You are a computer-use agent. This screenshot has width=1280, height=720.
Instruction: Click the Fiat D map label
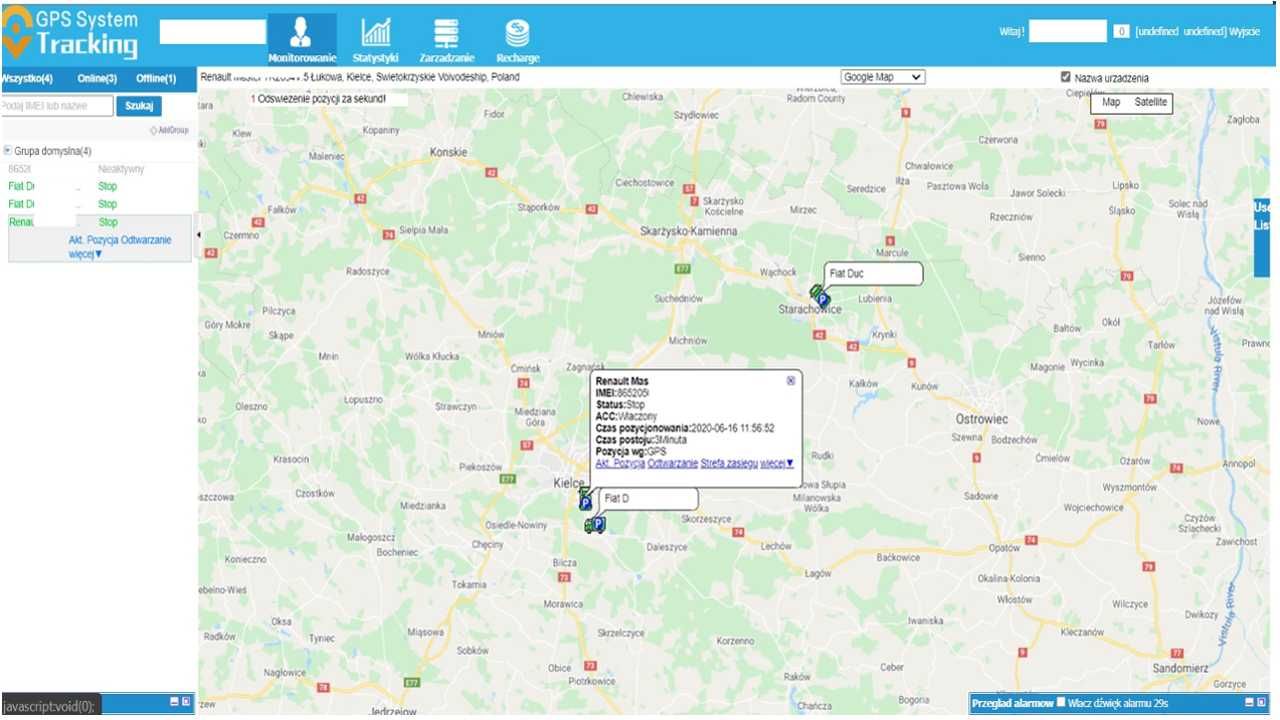(x=647, y=498)
